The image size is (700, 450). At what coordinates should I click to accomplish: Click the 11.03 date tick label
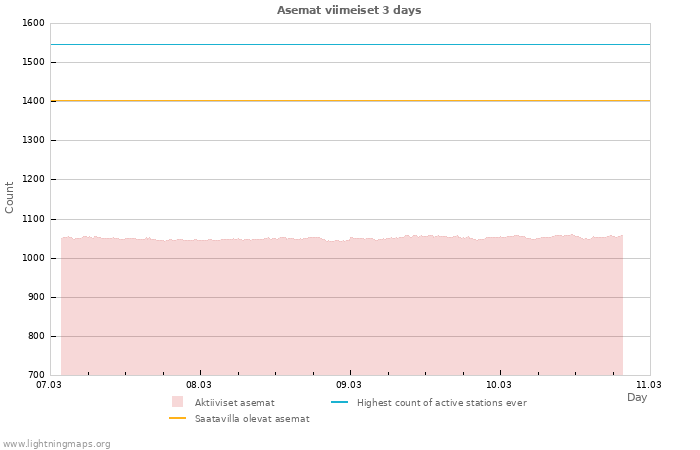pyautogui.click(x=649, y=384)
